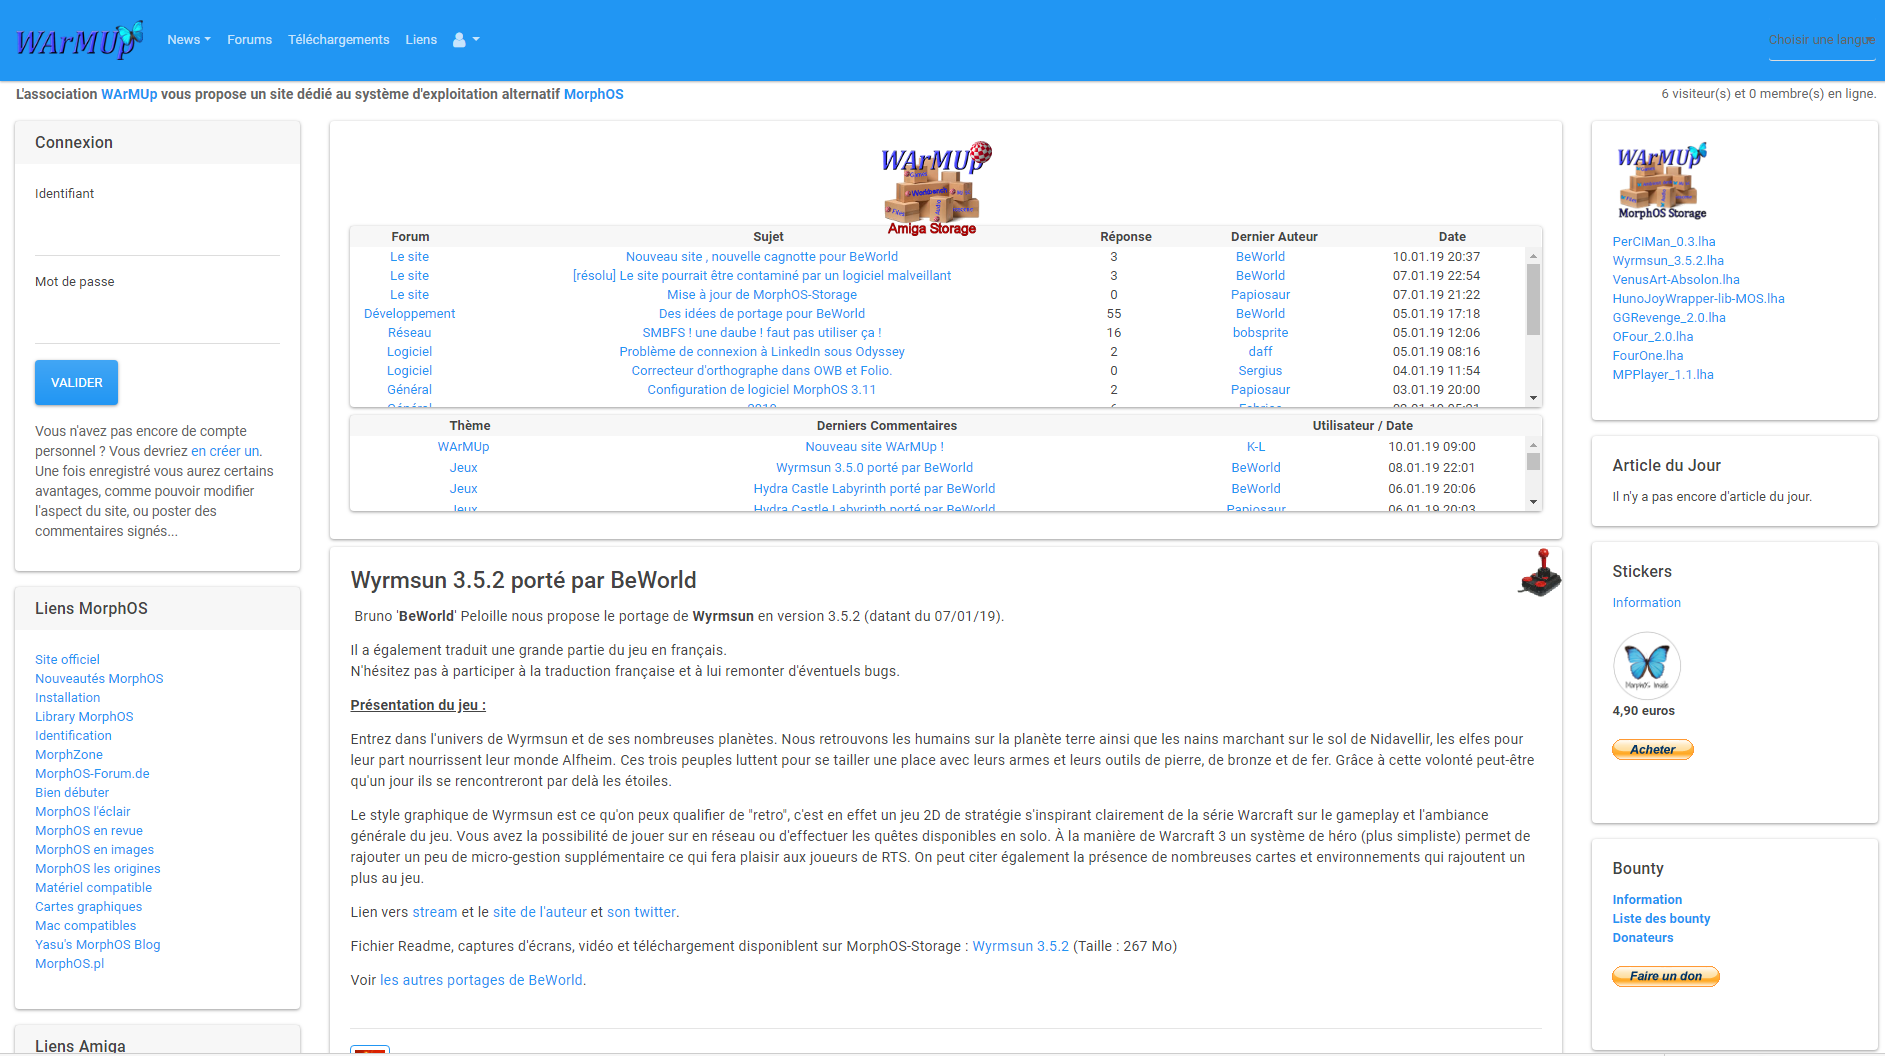Open topic 'Problème de connexion à LinkedIn sous Odyssey'
1885x1056 pixels.
[x=762, y=352]
